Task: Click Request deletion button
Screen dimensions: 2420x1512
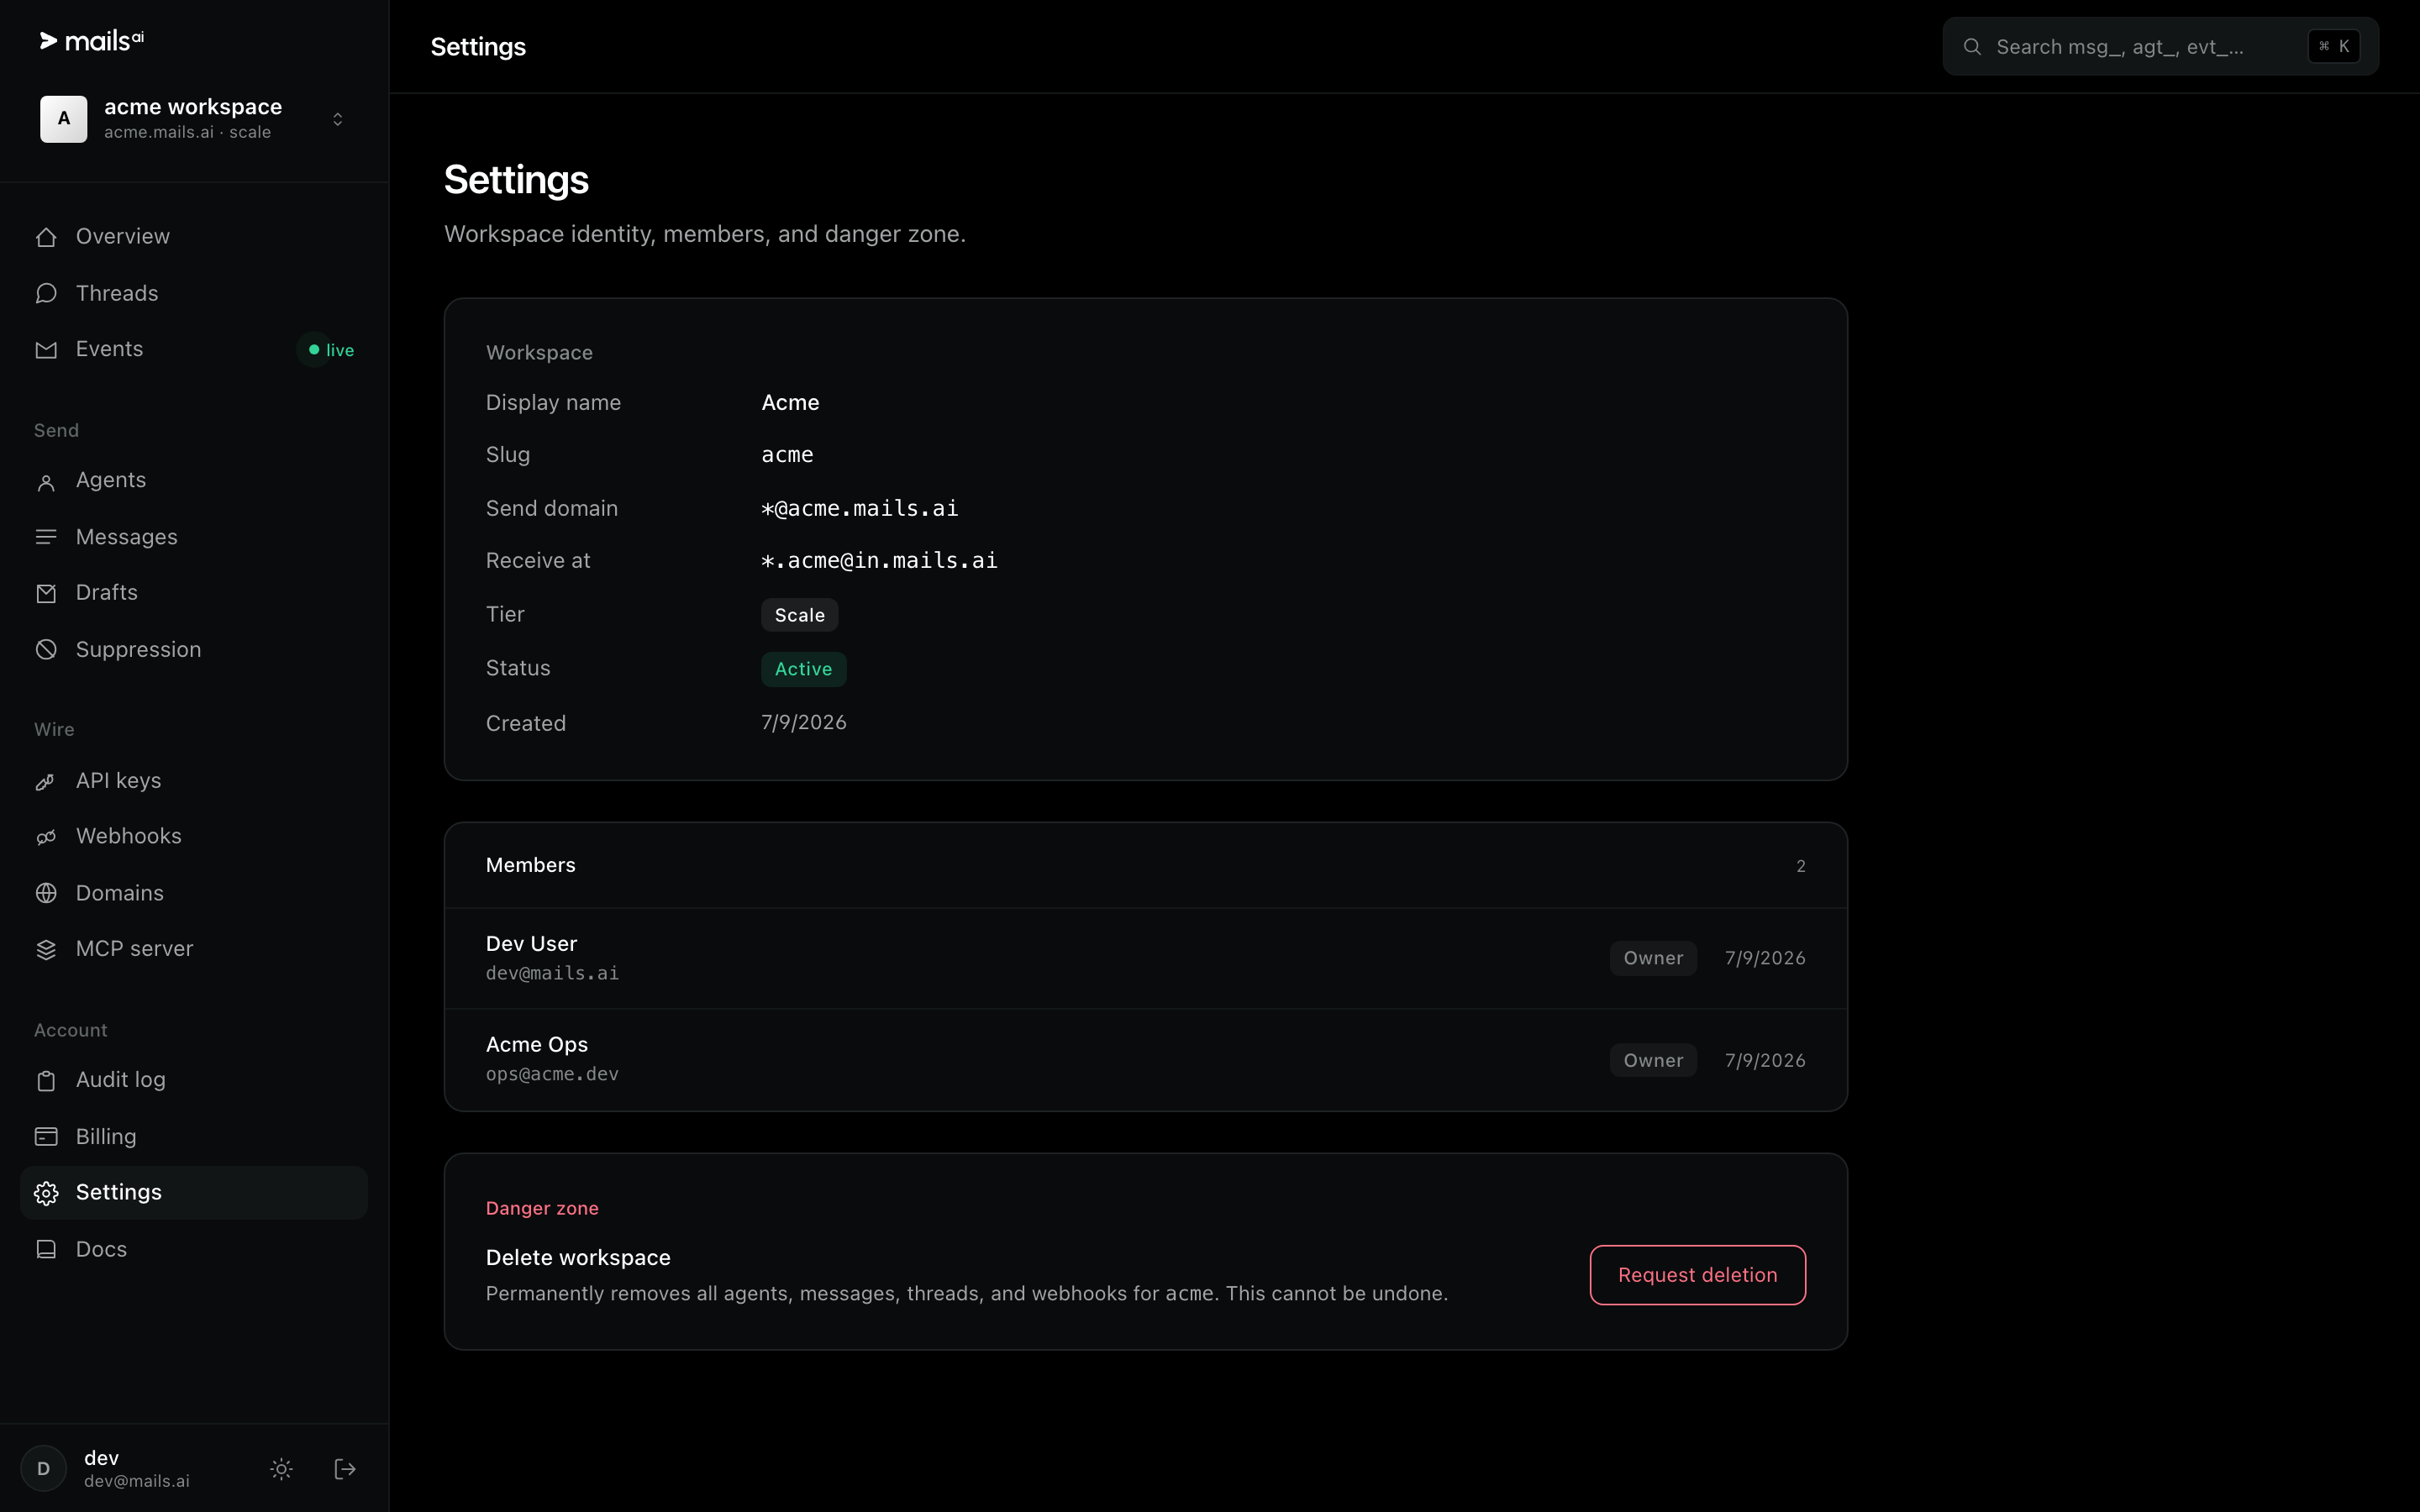Action: click(1697, 1275)
